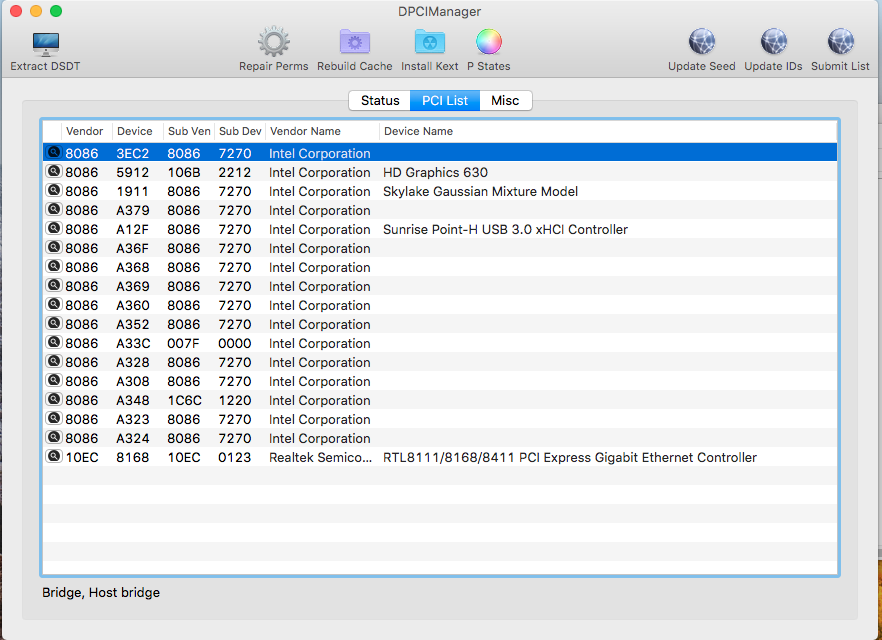Click sub device cell 0000
Image resolution: width=882 pixels, height=640 pixels.
[x=235, y=344]
